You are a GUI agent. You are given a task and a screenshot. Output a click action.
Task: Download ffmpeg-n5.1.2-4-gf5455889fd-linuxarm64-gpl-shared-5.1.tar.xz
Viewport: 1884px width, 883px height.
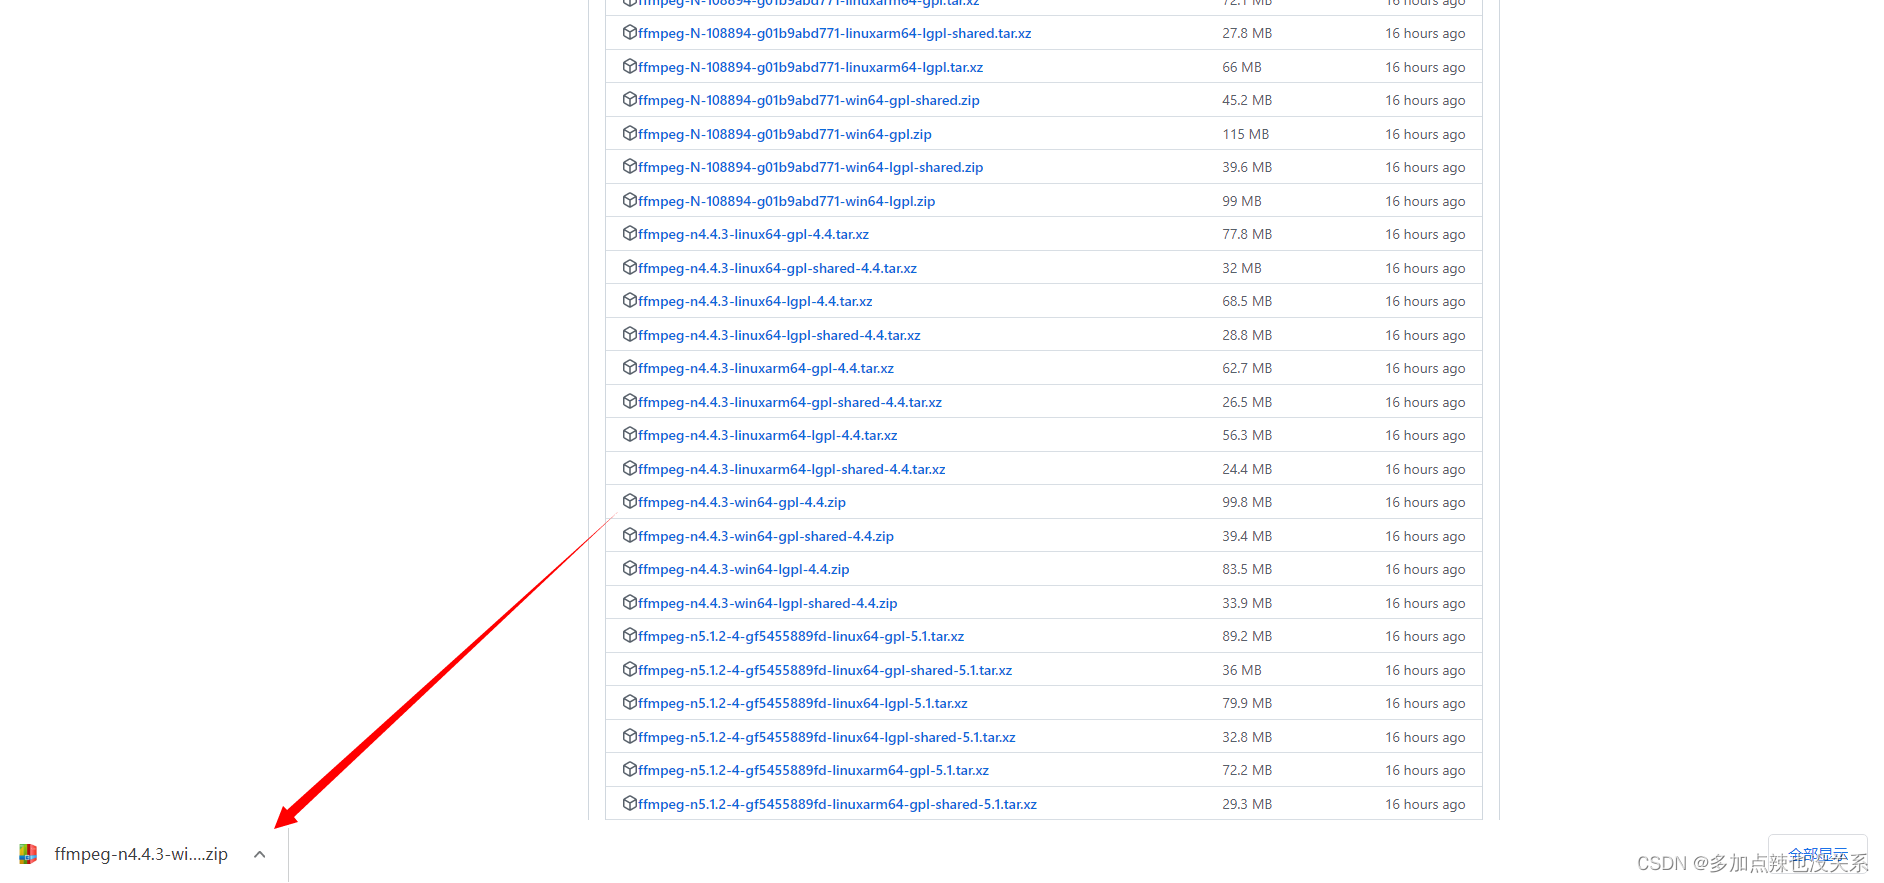coord(838,804)
